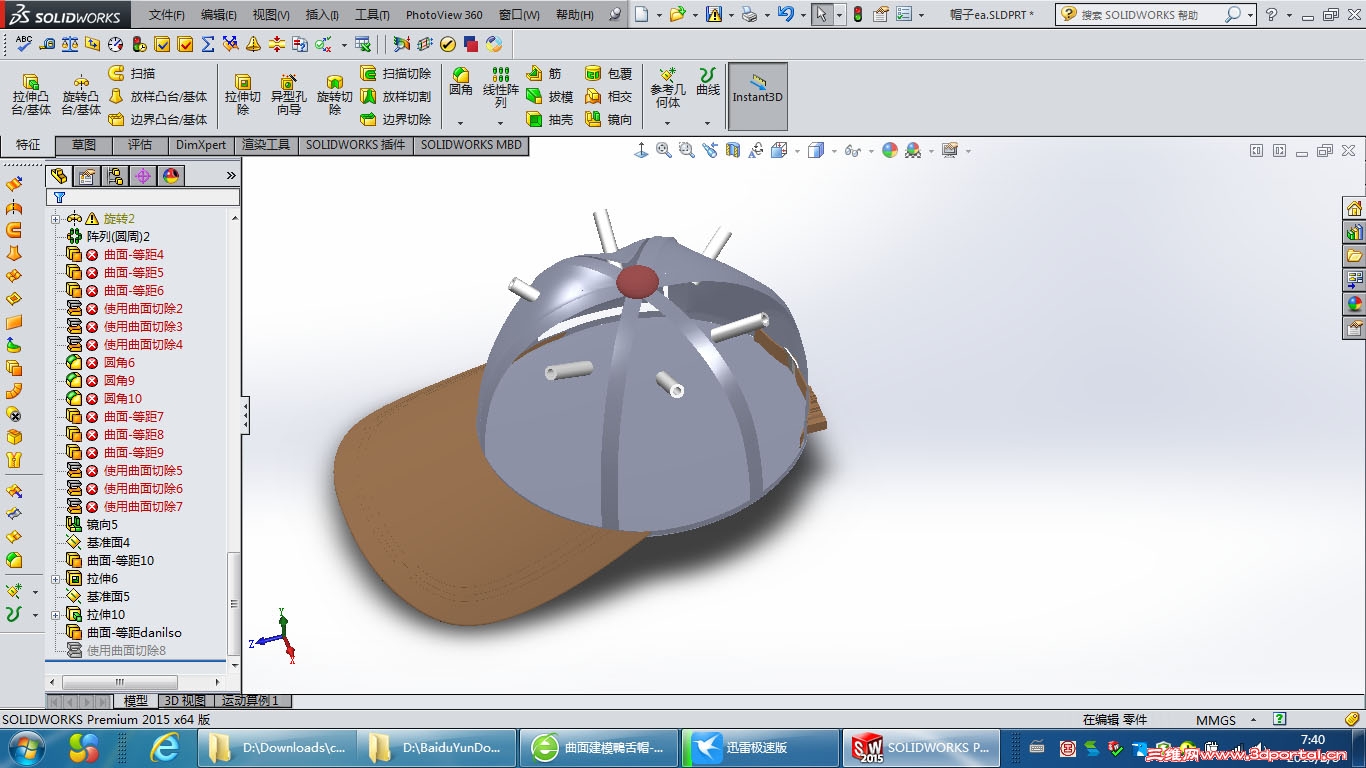Expand the 旋转2 feature tree node

[x=55, y=219]
